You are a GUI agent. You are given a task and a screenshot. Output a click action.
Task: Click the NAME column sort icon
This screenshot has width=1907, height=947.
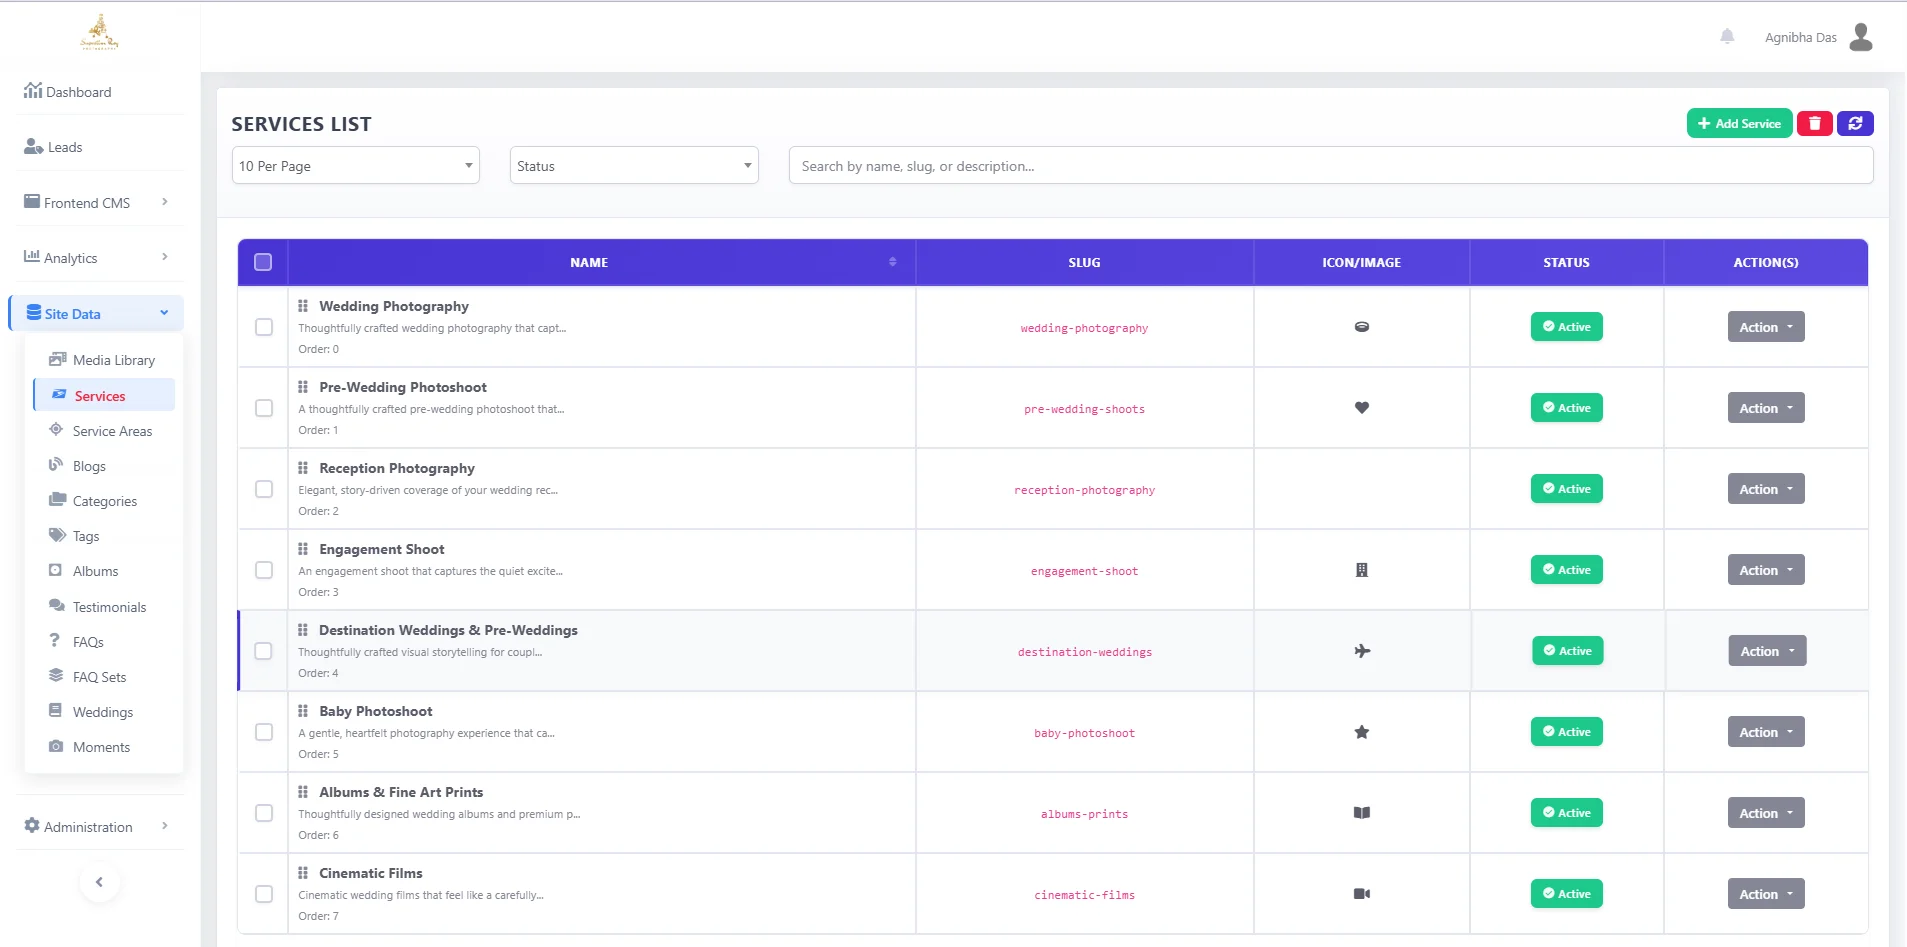(892, 262)
